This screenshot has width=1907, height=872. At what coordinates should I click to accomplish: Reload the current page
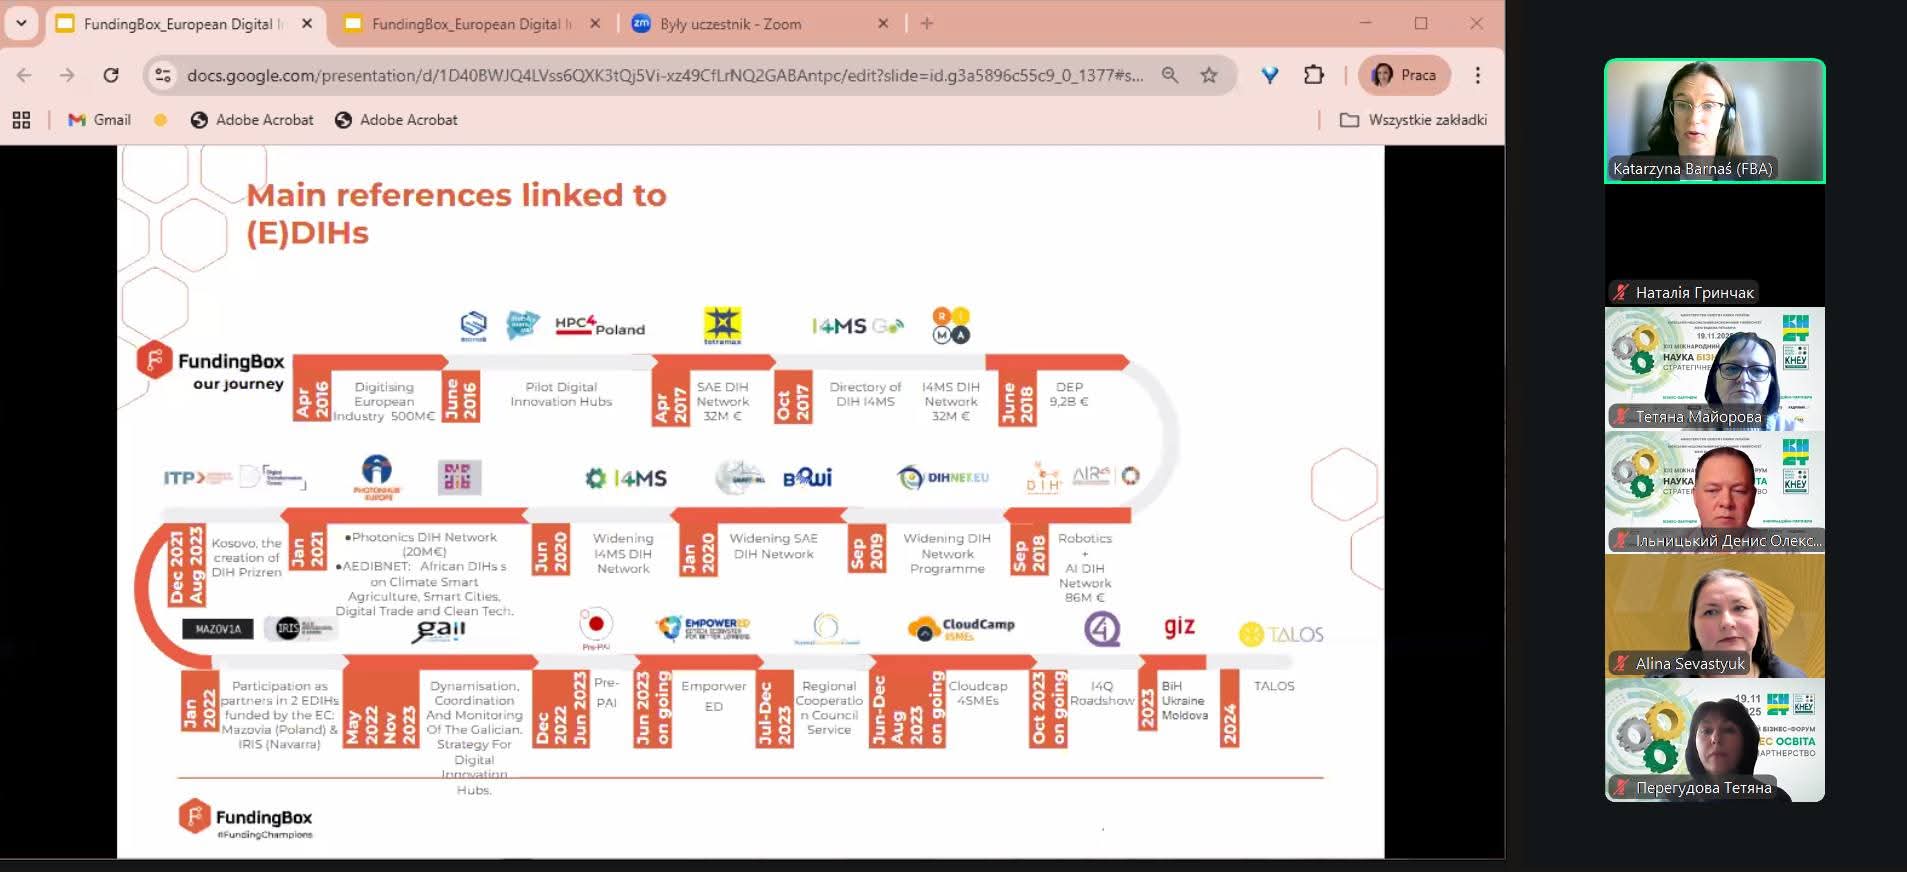(111, 75)
